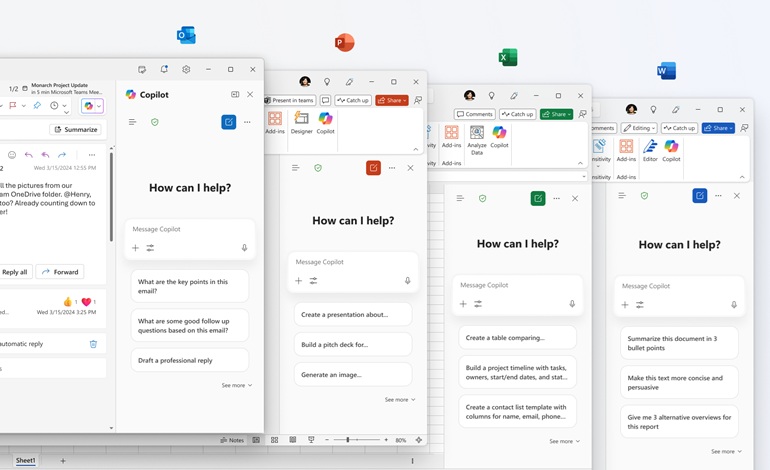Open Analyze Data in the Excel ribbon
This screenshot has width=770, height=470.
477,139
